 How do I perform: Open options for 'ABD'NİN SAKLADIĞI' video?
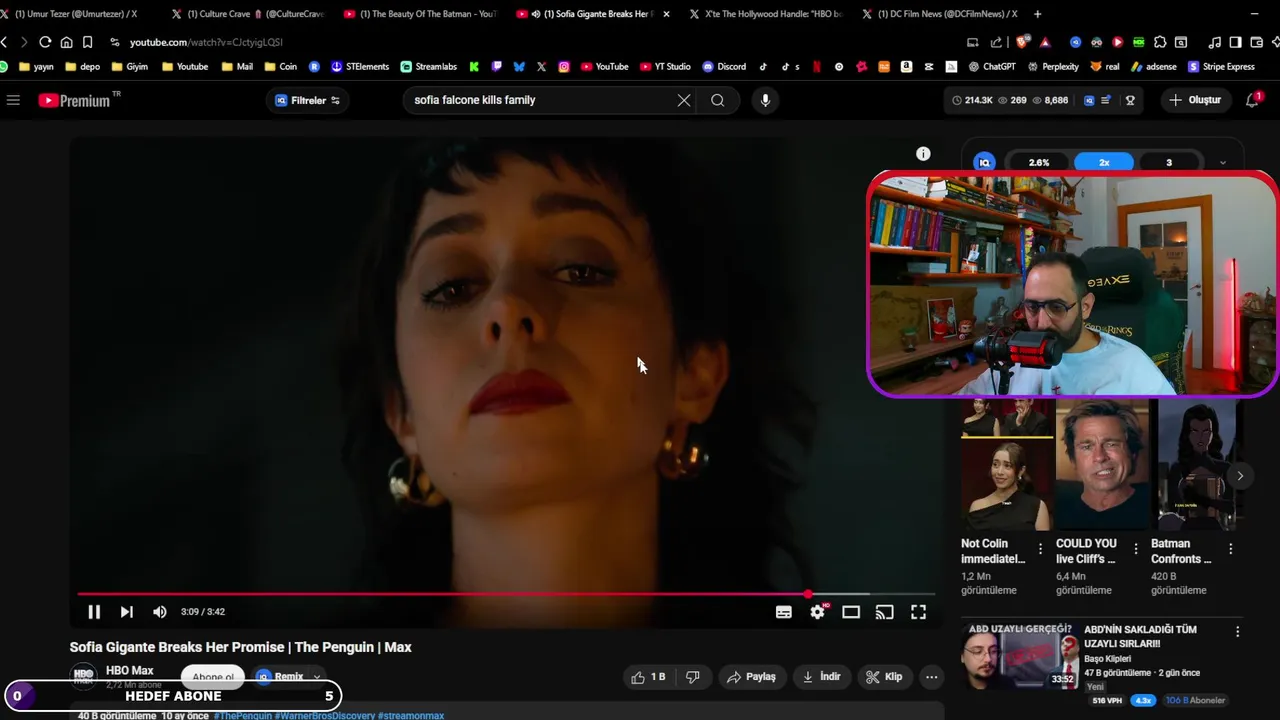(x=1237, y=632)
